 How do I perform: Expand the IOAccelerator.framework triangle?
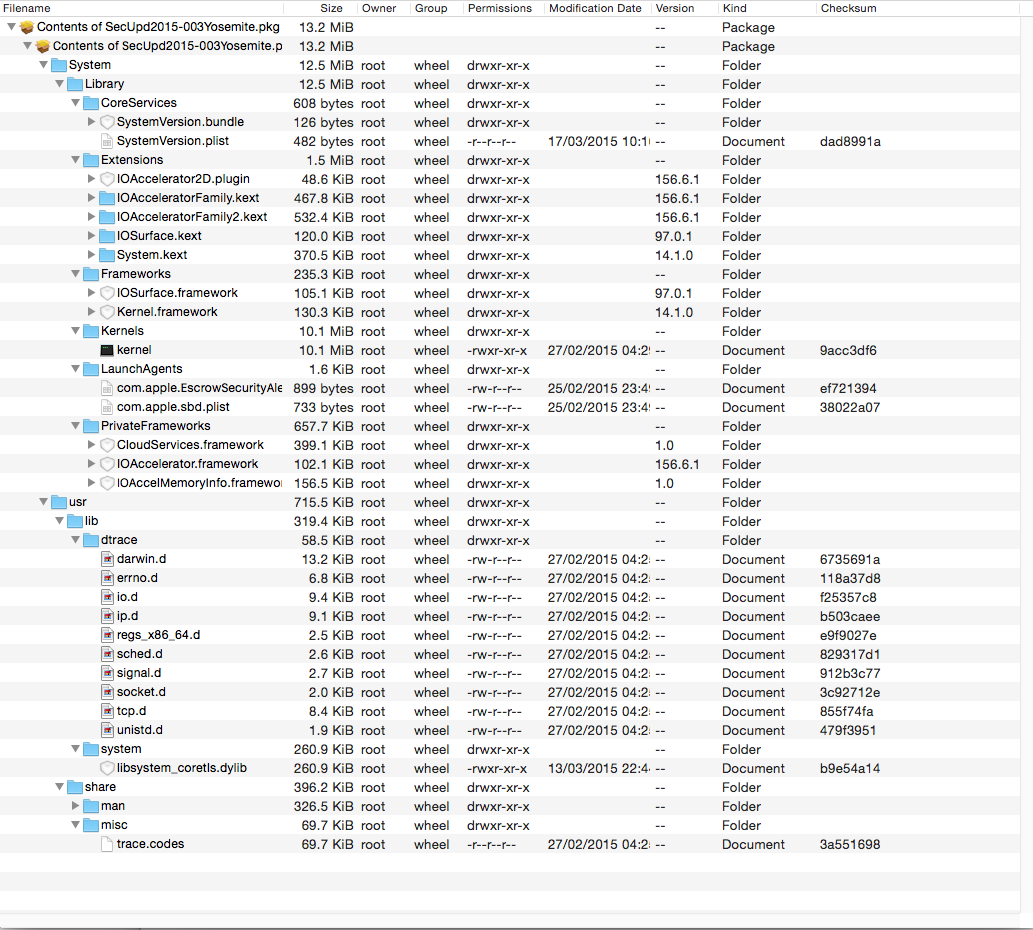point(92,464)
